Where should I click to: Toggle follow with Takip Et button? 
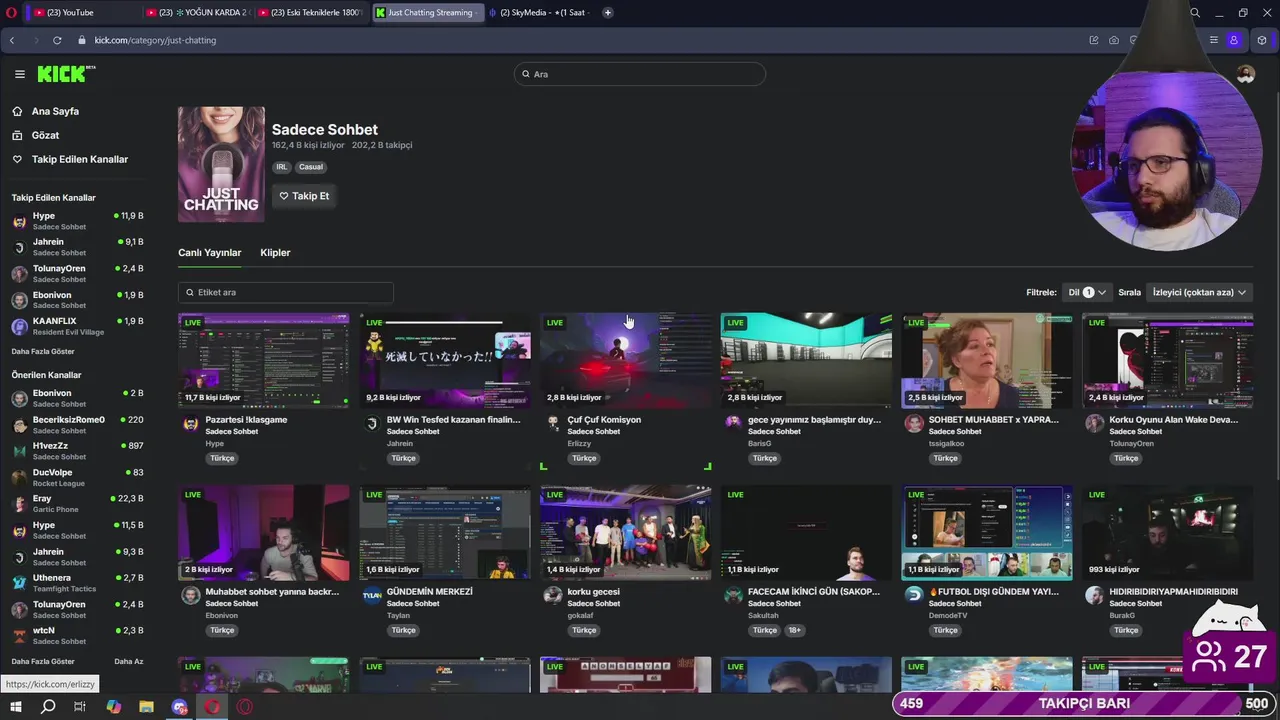coord(304,196)
